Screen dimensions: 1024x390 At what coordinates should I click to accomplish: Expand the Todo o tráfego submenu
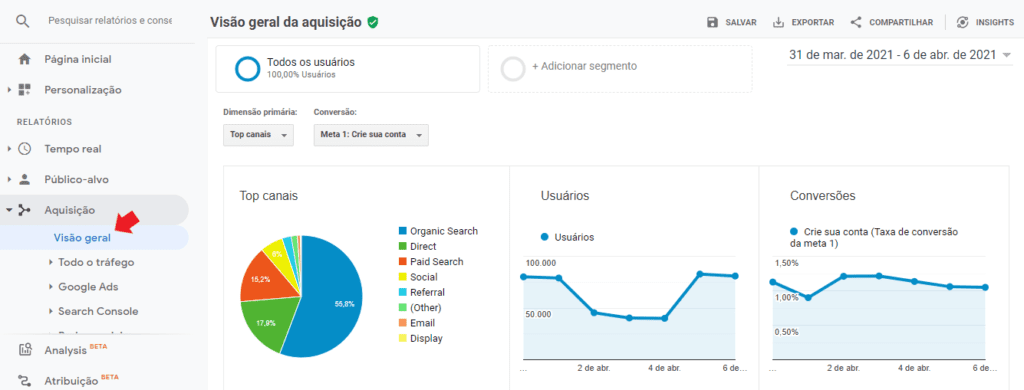tap(51, 263)
